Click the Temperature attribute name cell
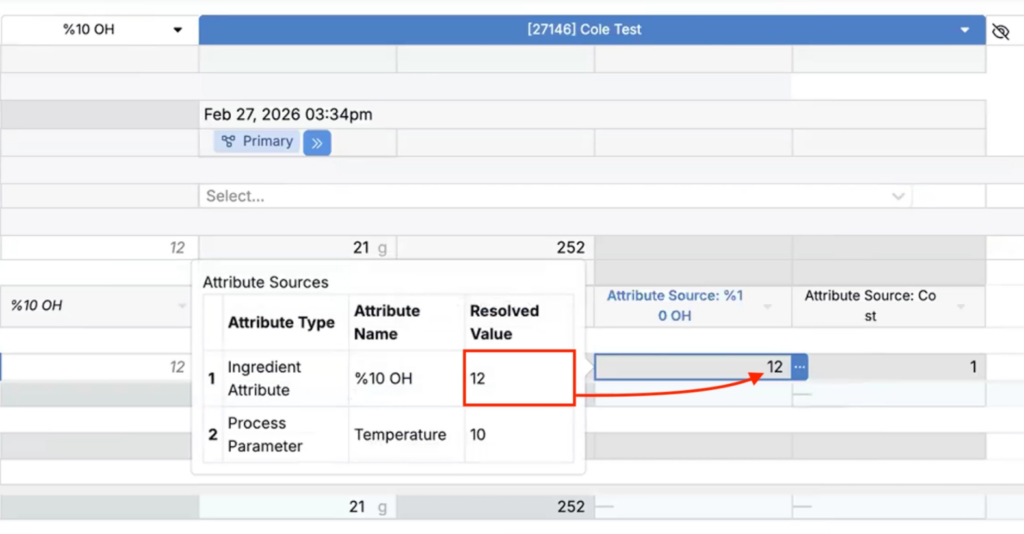The height and width of the screenshot is (534, 1024). click(400, 435)
